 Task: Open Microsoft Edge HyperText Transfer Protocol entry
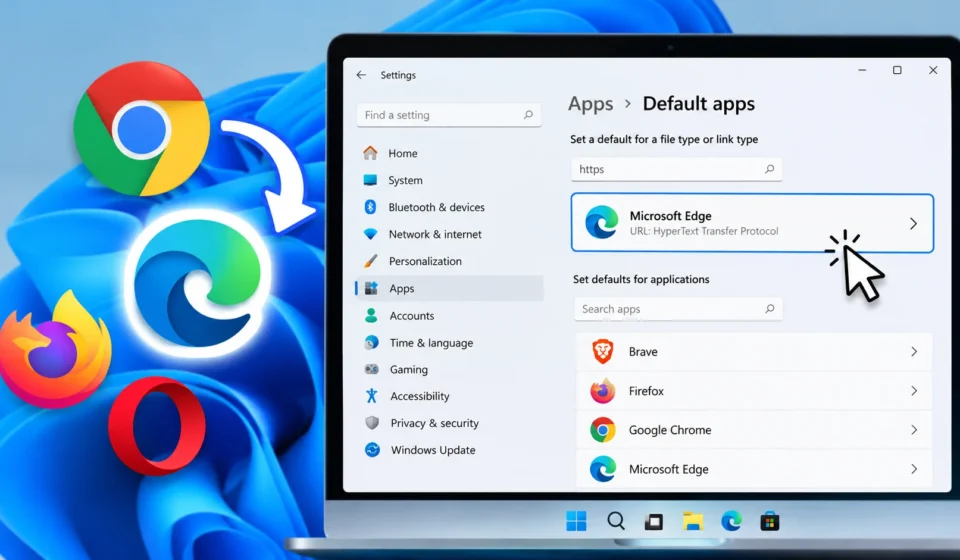tap(752, 223)
